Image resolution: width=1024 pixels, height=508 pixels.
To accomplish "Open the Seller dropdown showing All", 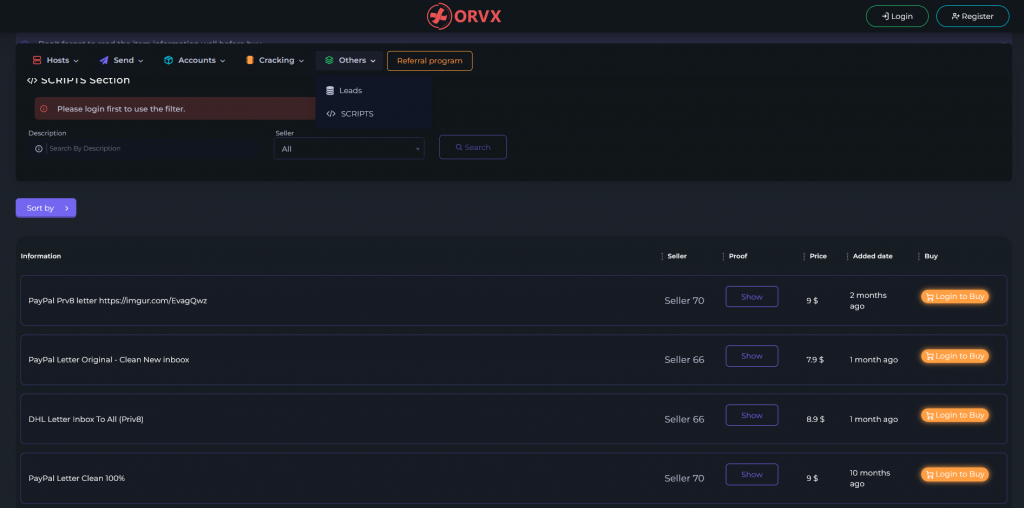I will tap(349, 149).
